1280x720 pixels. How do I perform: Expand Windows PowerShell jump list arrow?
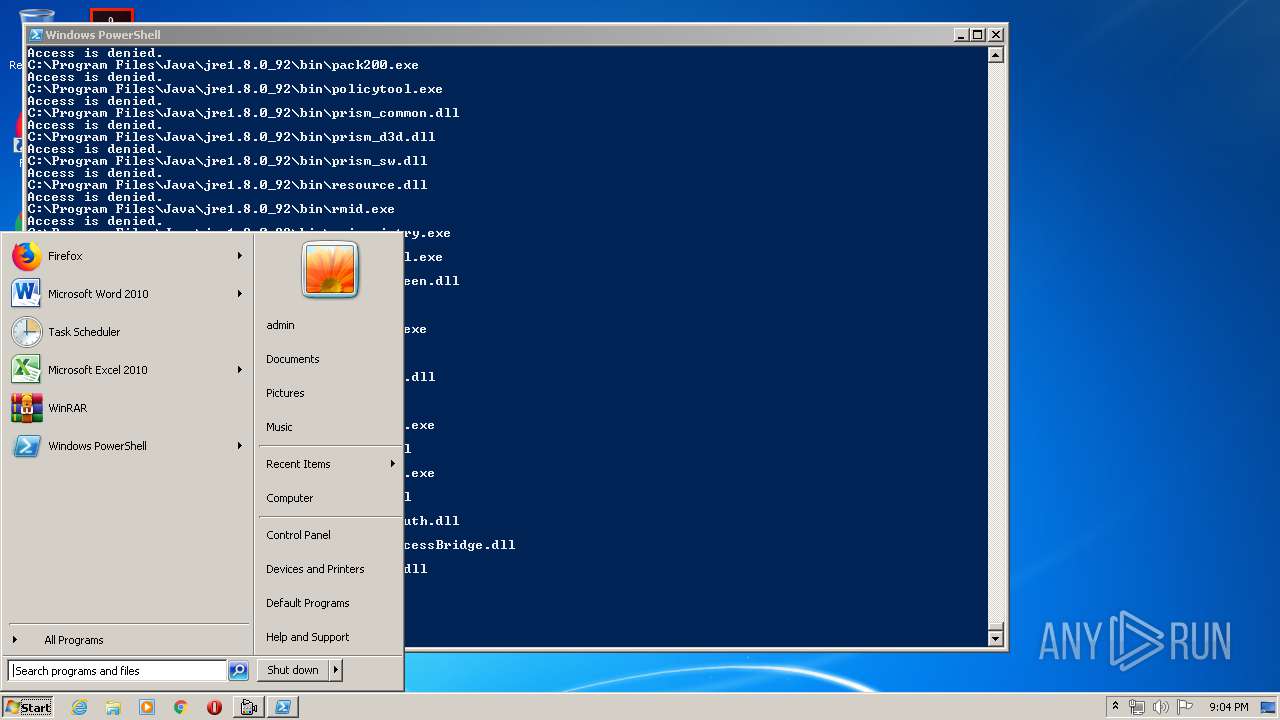[239, 446]
